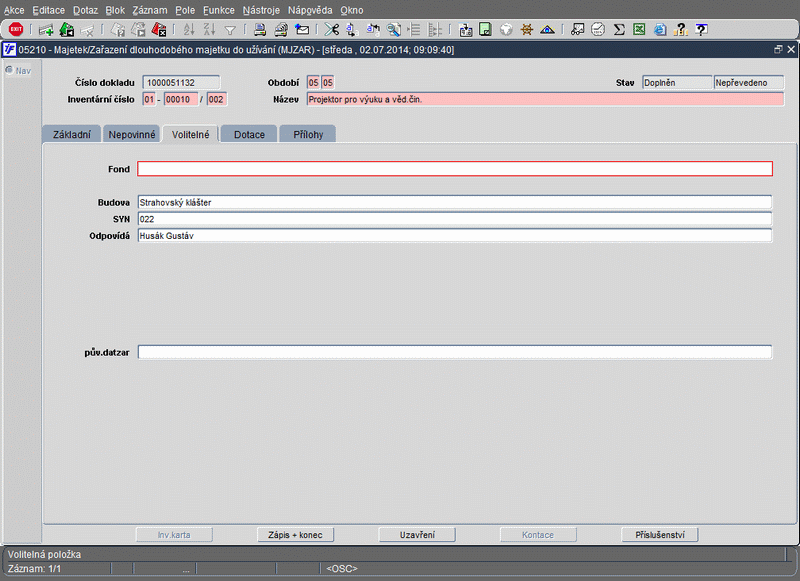Click the Uzavření button
This screenshot has width=800, height=581.
tap(417, 535)
